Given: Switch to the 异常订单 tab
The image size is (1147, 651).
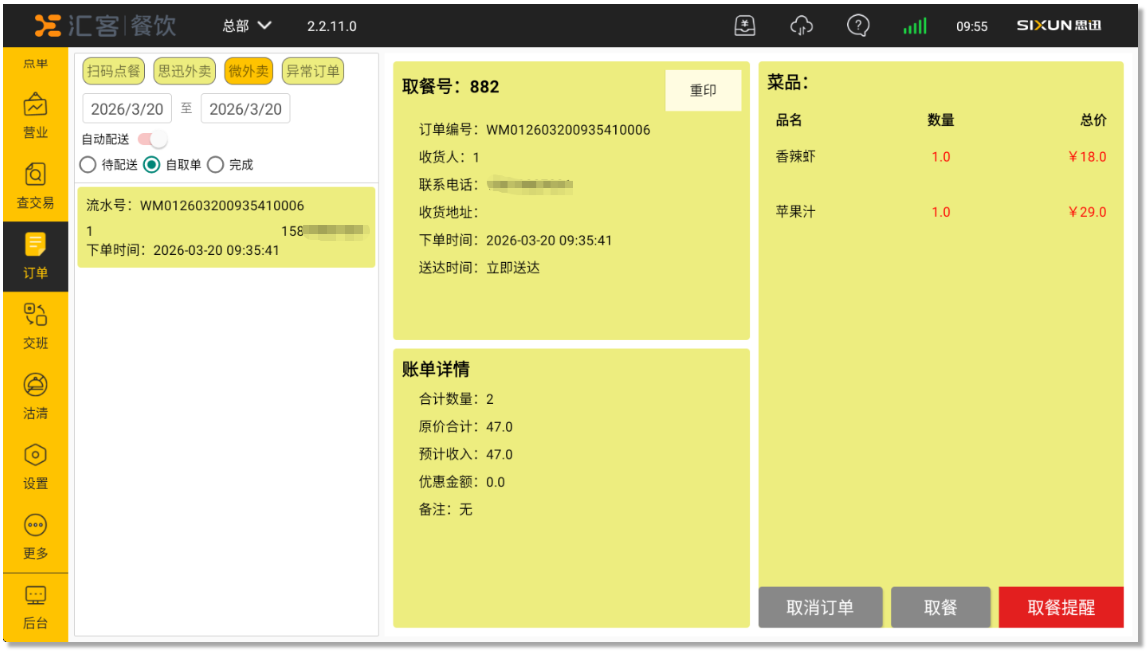Looking at the screenshot, I should (x=312, y=71).
